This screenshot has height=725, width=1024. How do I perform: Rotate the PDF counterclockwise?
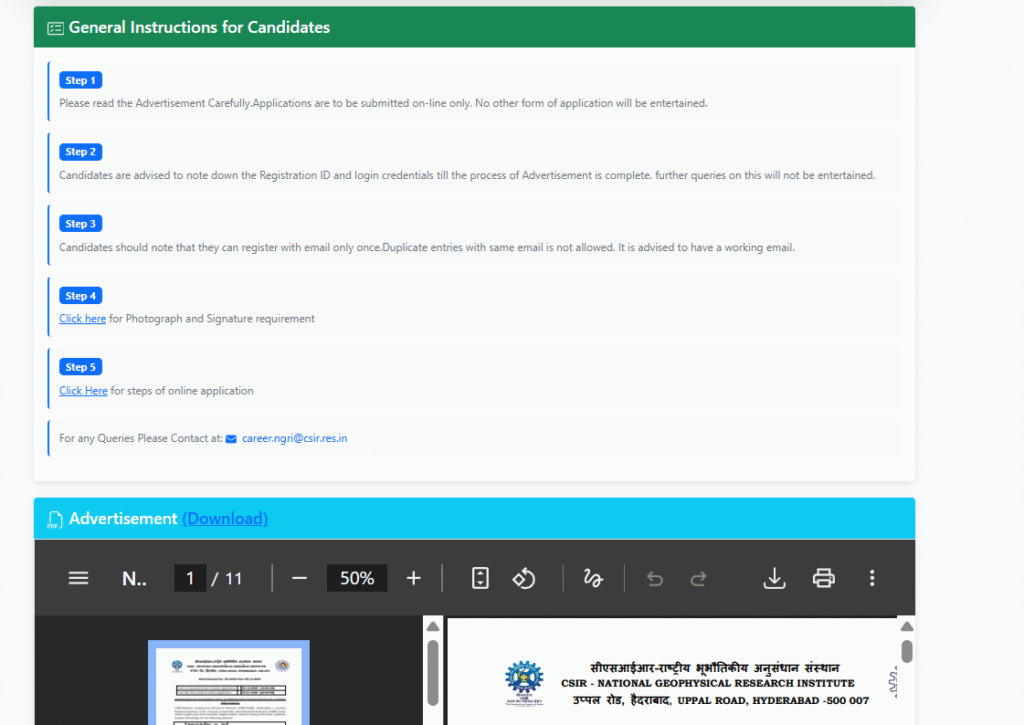tap(525, 578)
